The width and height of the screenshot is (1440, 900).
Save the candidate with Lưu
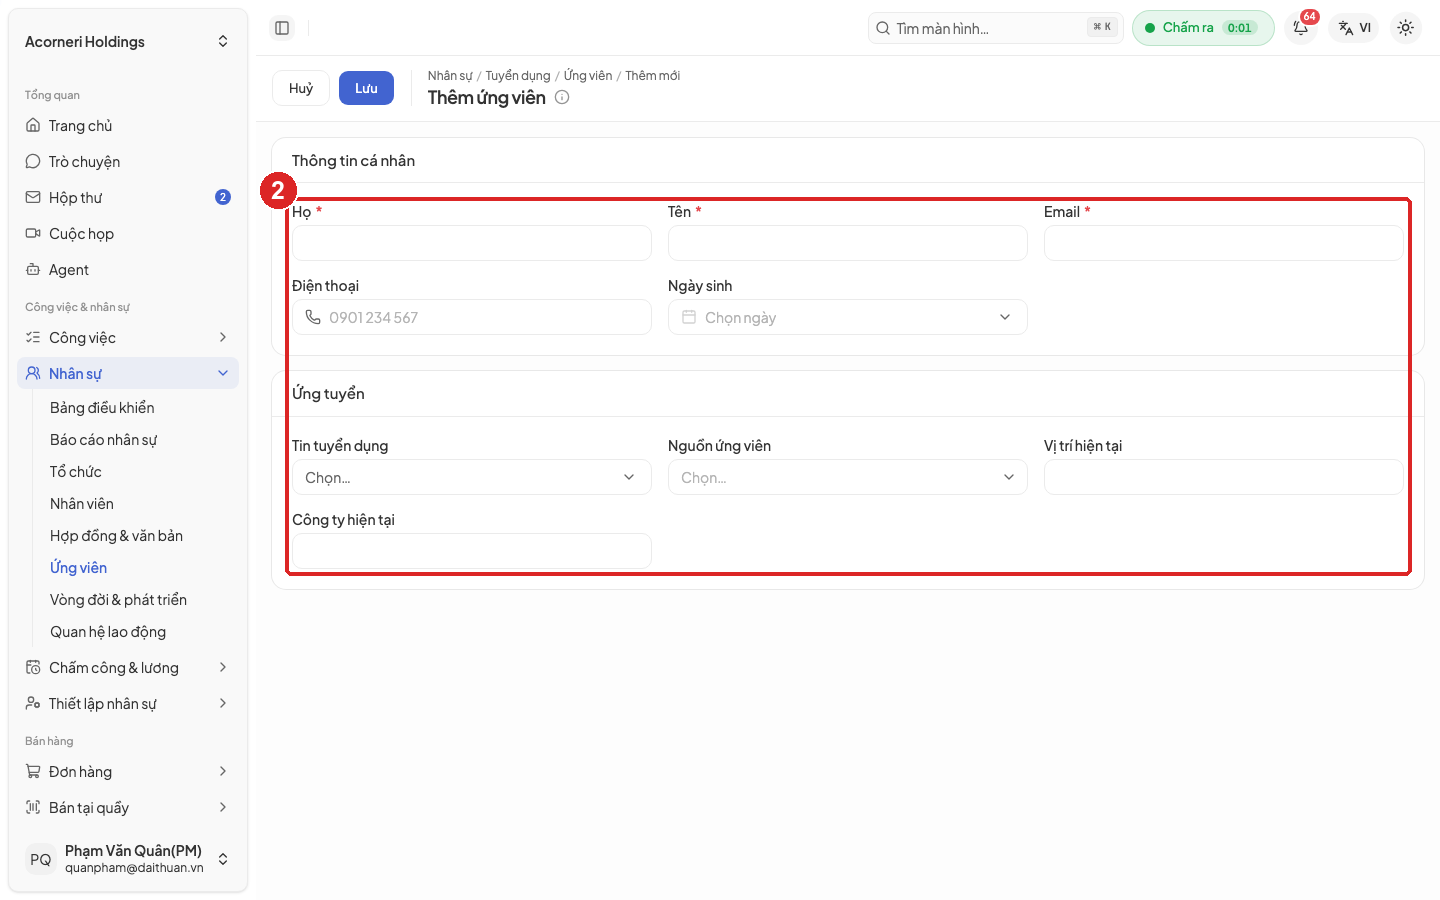click(366, 88)
